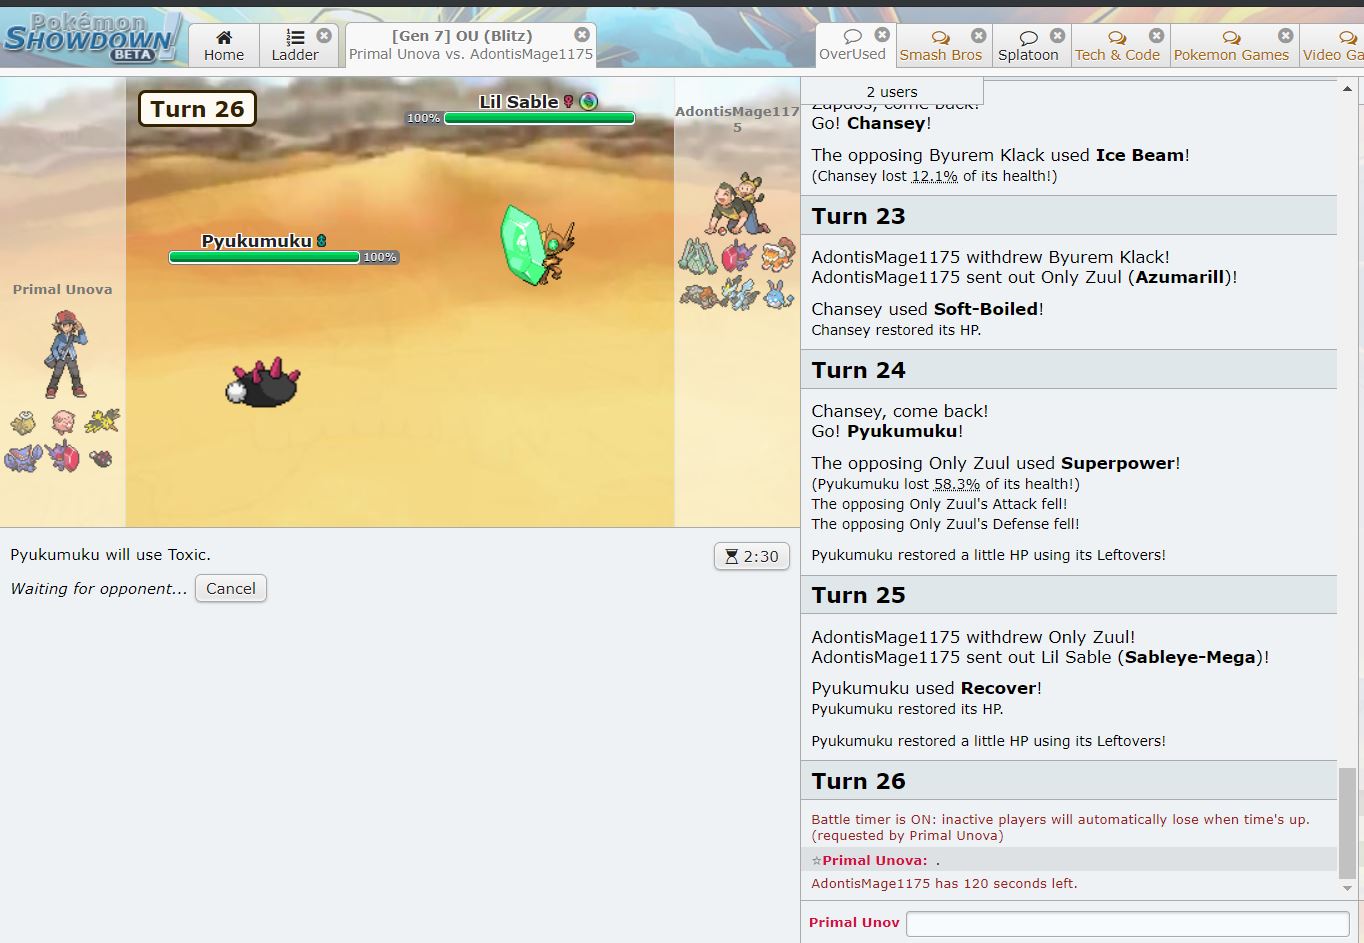This screenshot has height=943, width=1364.
Task: Click the battle log scrollbar thumb
Action: point(1347,823)
